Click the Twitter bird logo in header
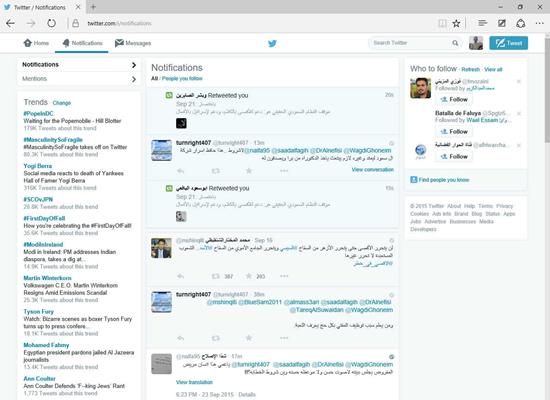This screenshot has height=400, width=550. point(272,44)
